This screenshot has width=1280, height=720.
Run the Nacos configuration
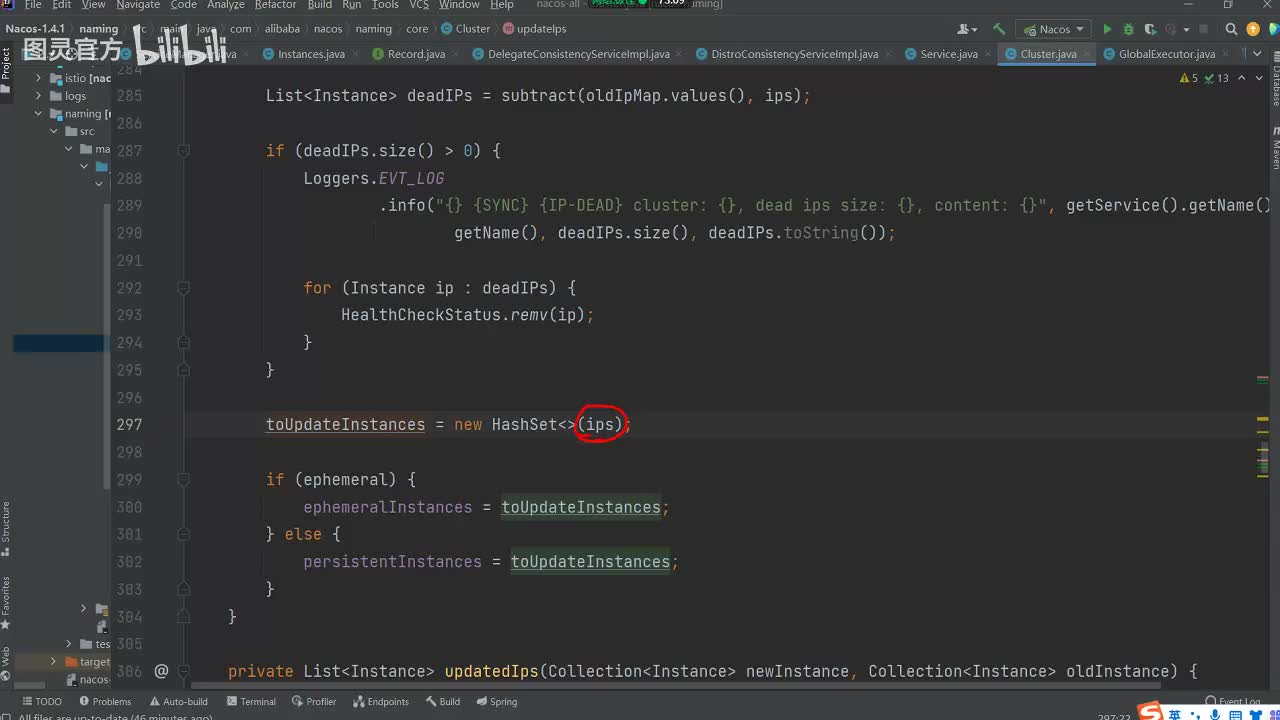(1107, 29)
